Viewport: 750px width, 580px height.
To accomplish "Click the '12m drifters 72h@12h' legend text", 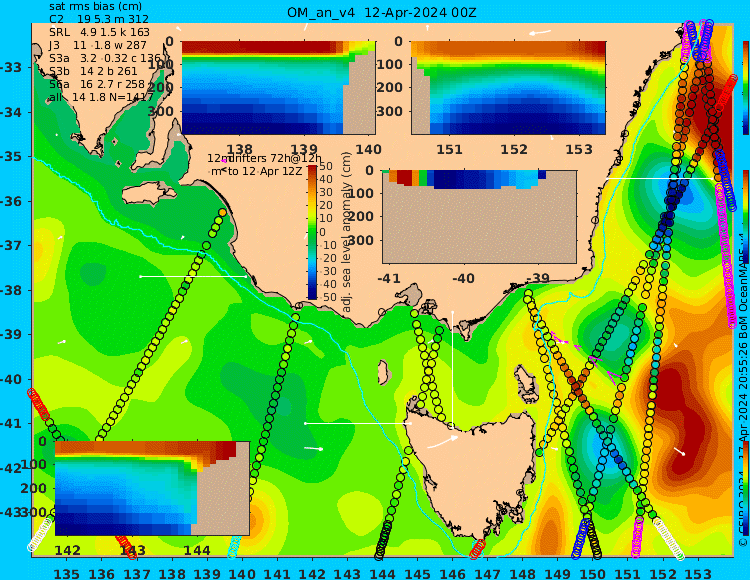I will click(x=265, y=158).
